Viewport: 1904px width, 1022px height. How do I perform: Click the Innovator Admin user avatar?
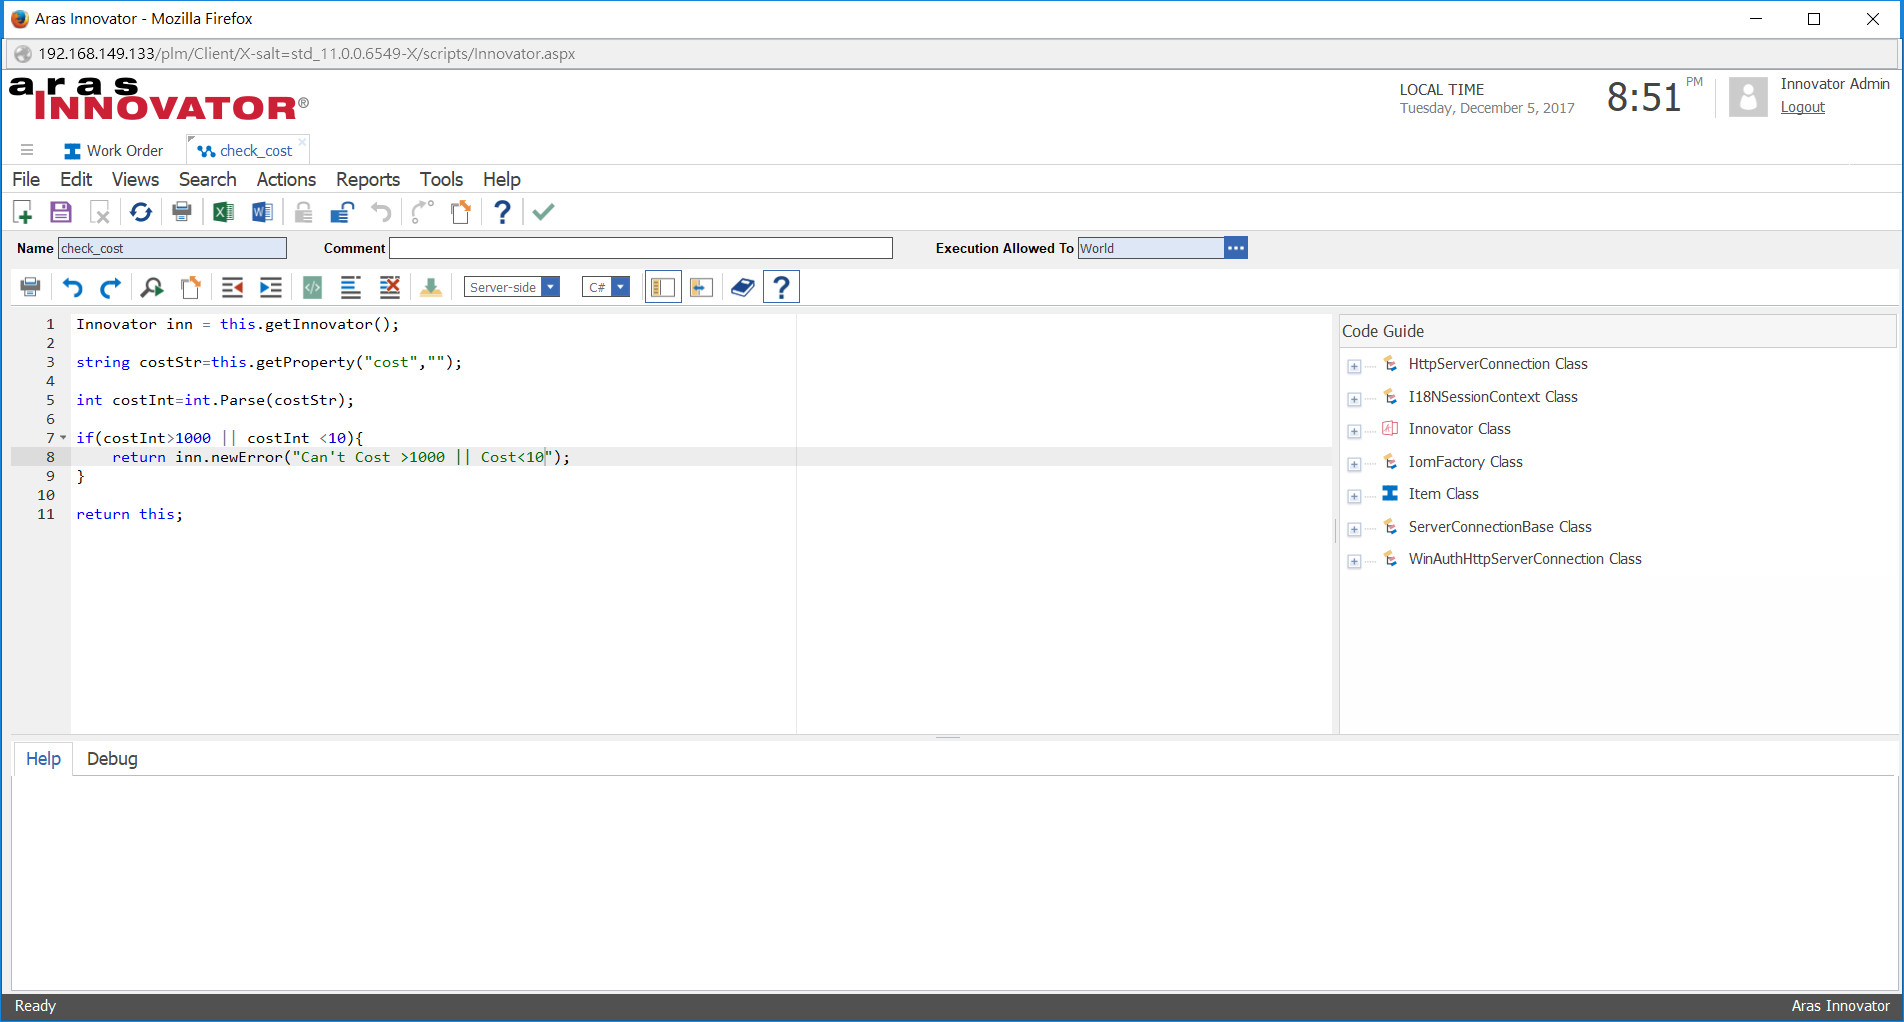1748,97
